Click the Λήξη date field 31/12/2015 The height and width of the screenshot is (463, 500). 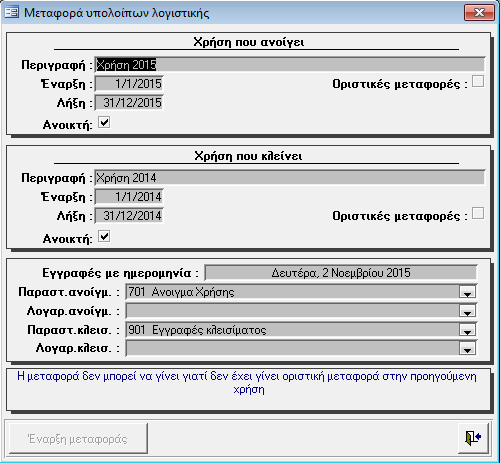(129, 102)
